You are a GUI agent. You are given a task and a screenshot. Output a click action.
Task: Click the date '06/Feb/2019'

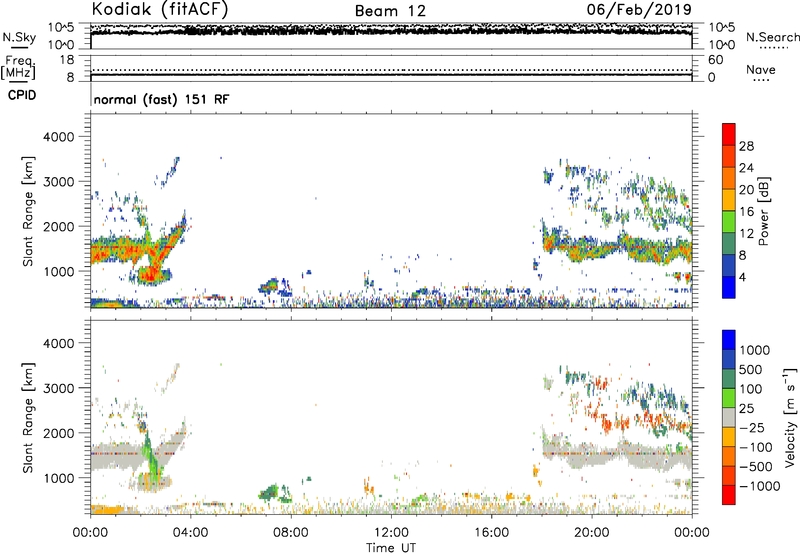(x=639, y=9)
